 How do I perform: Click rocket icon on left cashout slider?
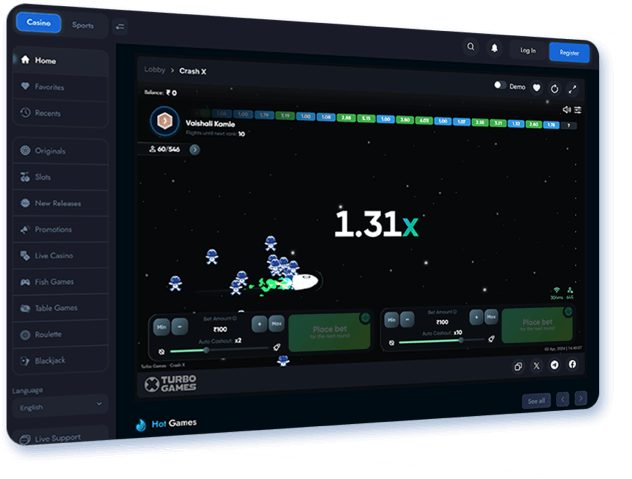(276, 347)
